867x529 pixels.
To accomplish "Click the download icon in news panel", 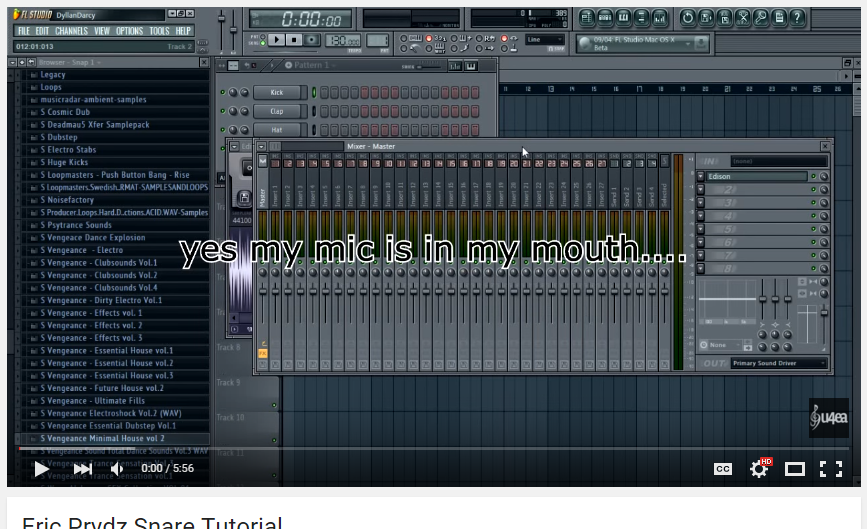I will click(x=701, y=43).
